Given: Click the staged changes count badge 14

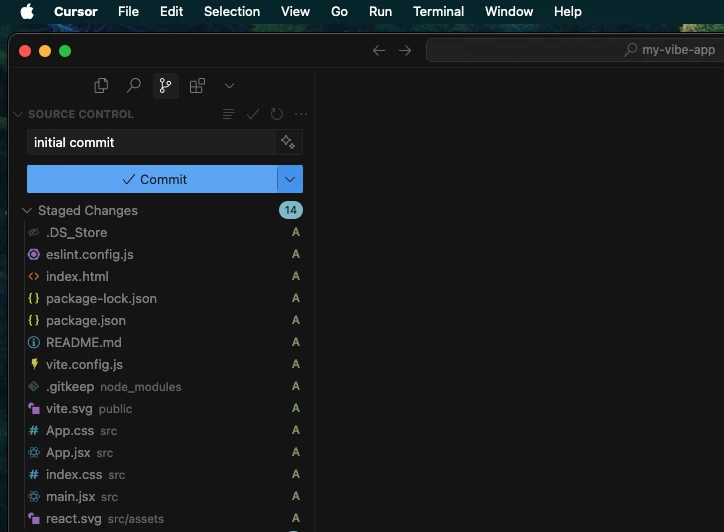Looking at the screenshot, I should click(290, 210).
